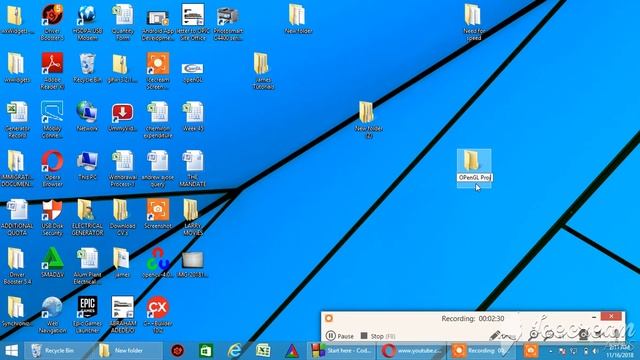Image resolution: width=640 pixels, height=360 pixels.
Task: Open the HSDPA USB Modem shortcut
Action: click(87, 21)
